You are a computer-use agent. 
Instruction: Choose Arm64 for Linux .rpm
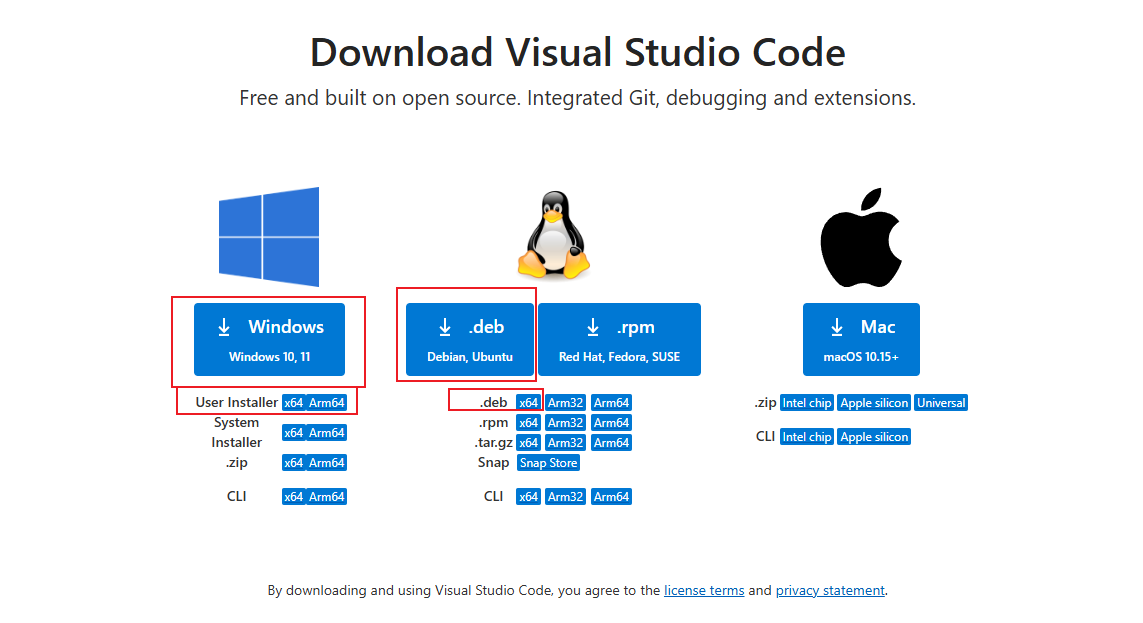click(x=611, y=423)
